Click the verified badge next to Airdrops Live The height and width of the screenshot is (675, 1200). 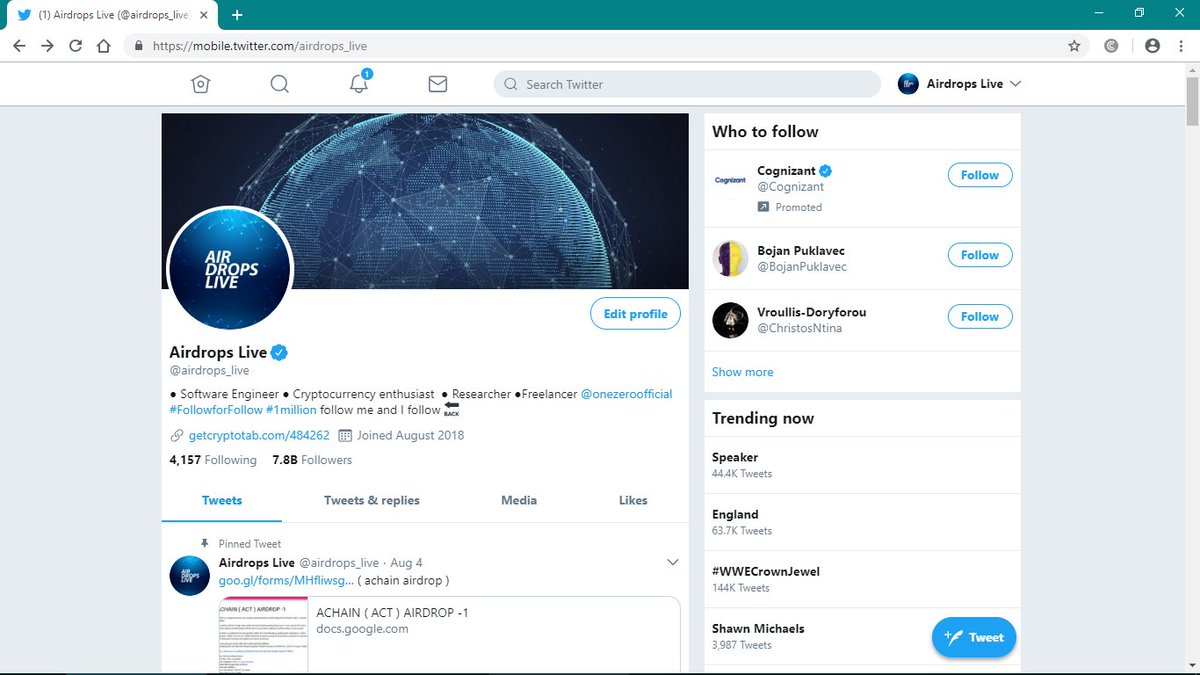pyautogui.click(x=279, y=351)
